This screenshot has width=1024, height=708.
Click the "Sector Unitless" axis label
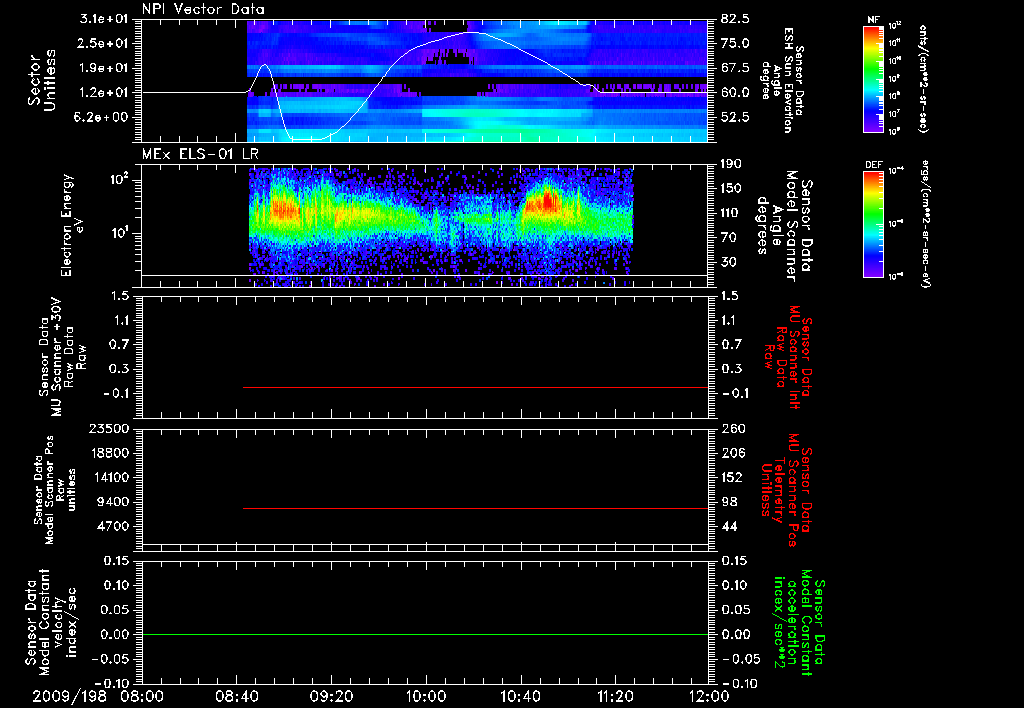(41, 80)
